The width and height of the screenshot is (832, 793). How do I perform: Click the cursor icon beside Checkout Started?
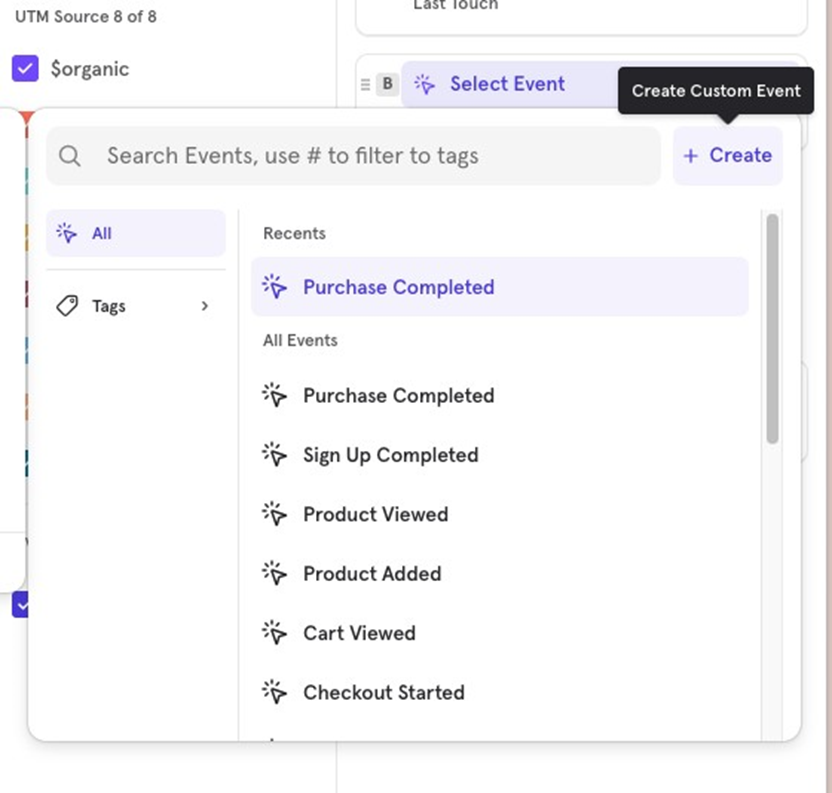click(x=274, y=692)
